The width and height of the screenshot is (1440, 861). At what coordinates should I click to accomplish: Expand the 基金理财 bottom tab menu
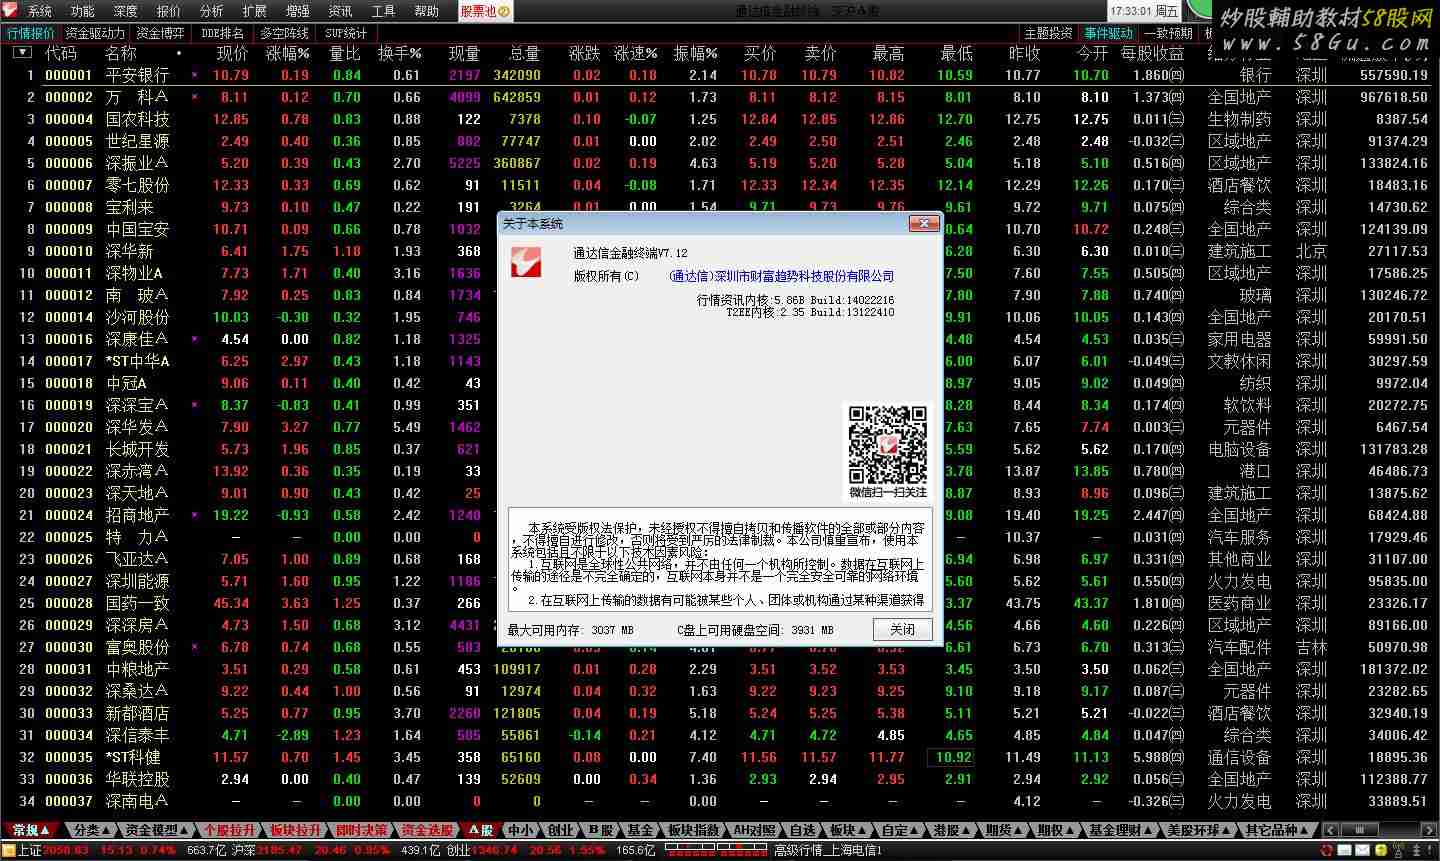[x=1120, y=830]
